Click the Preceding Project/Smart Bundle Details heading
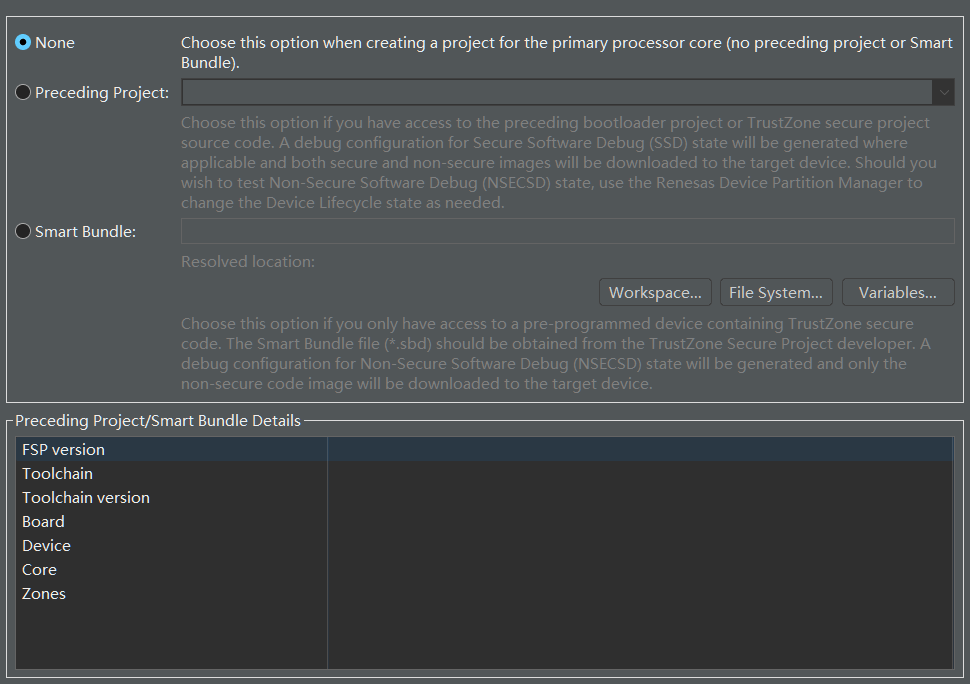This screenshot has width=970, height=684. click(x=158, y=421)
